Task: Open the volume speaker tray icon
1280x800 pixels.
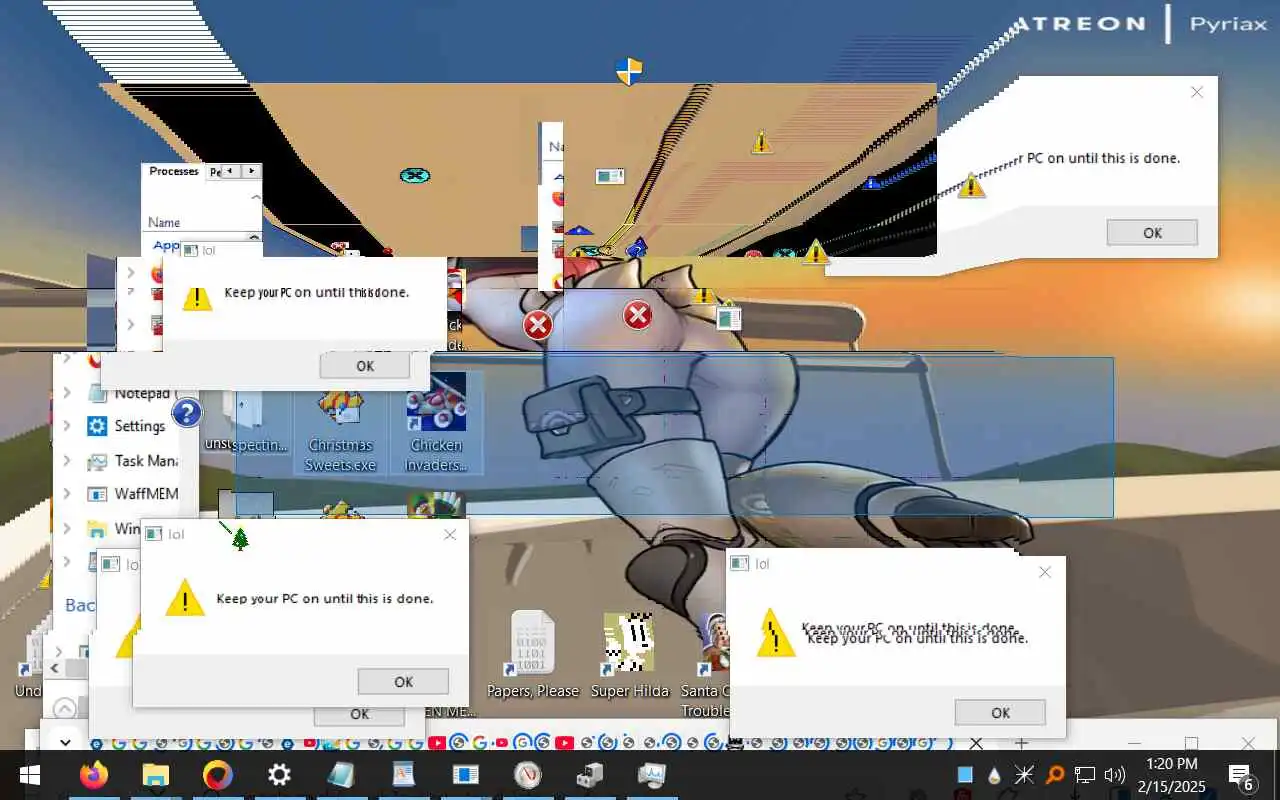Action: pos(1115,775)
